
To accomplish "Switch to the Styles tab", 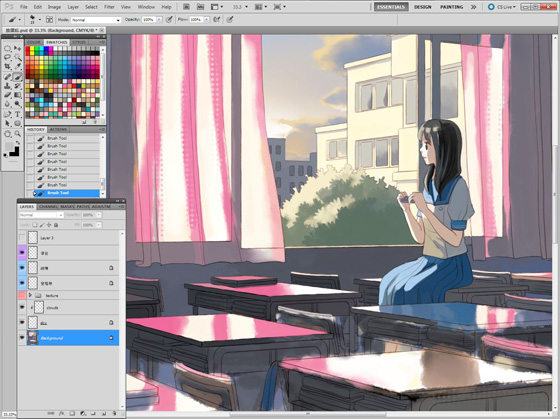I will [79, 42].
